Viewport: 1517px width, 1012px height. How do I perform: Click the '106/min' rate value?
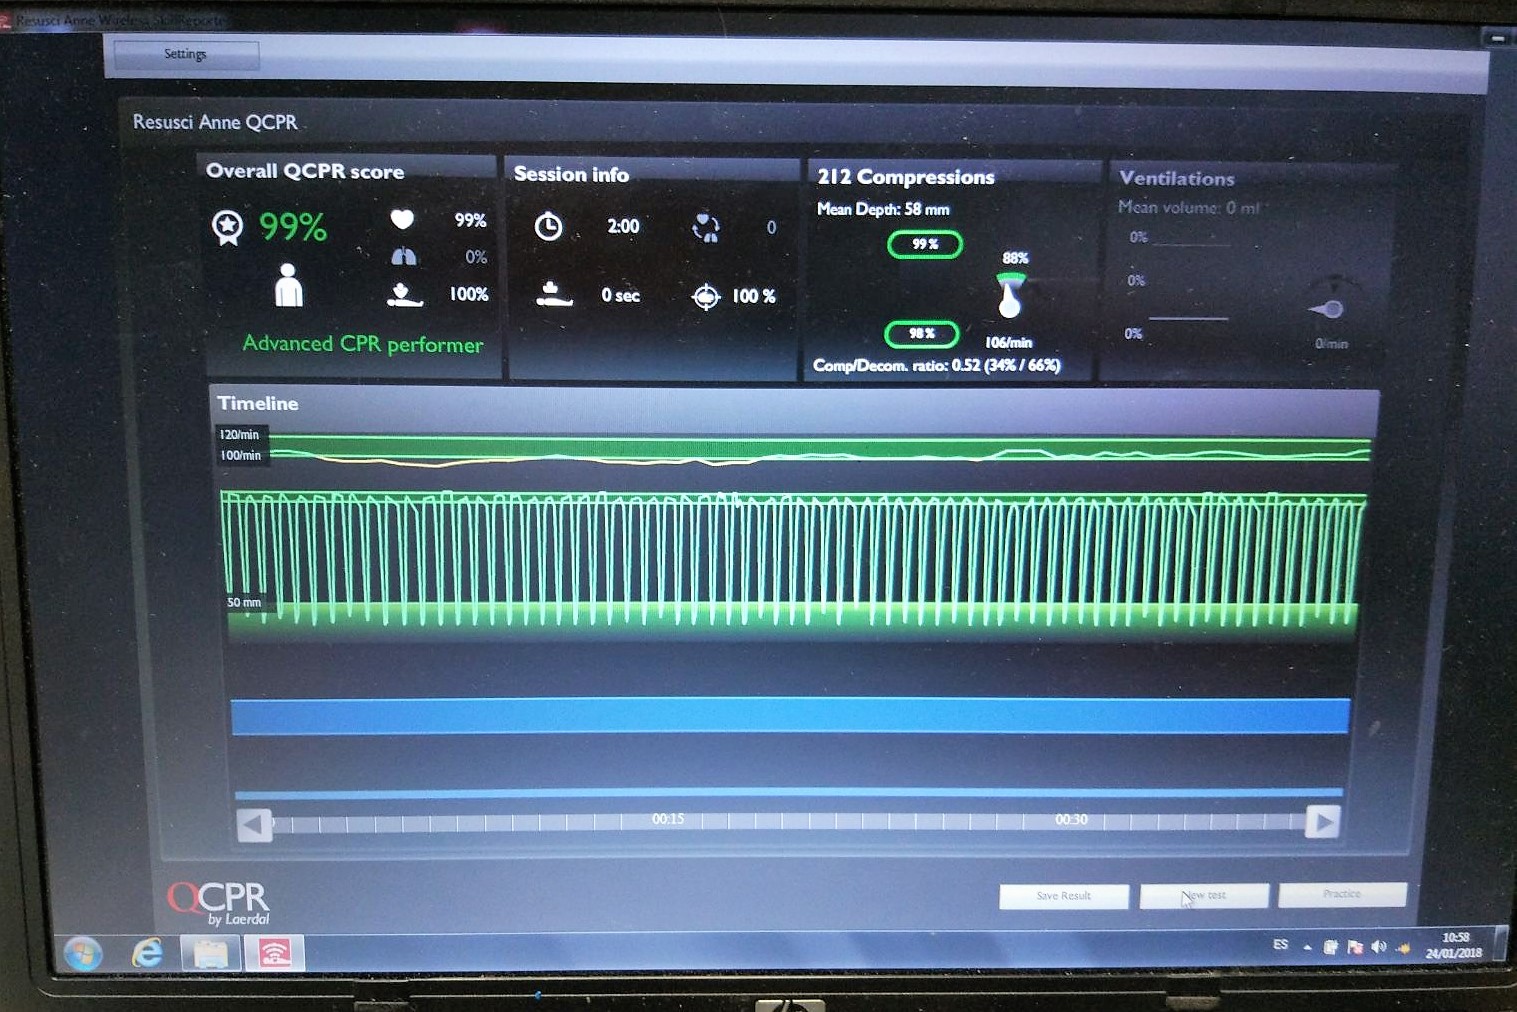pyautogui.click(x=1009, y=342)
